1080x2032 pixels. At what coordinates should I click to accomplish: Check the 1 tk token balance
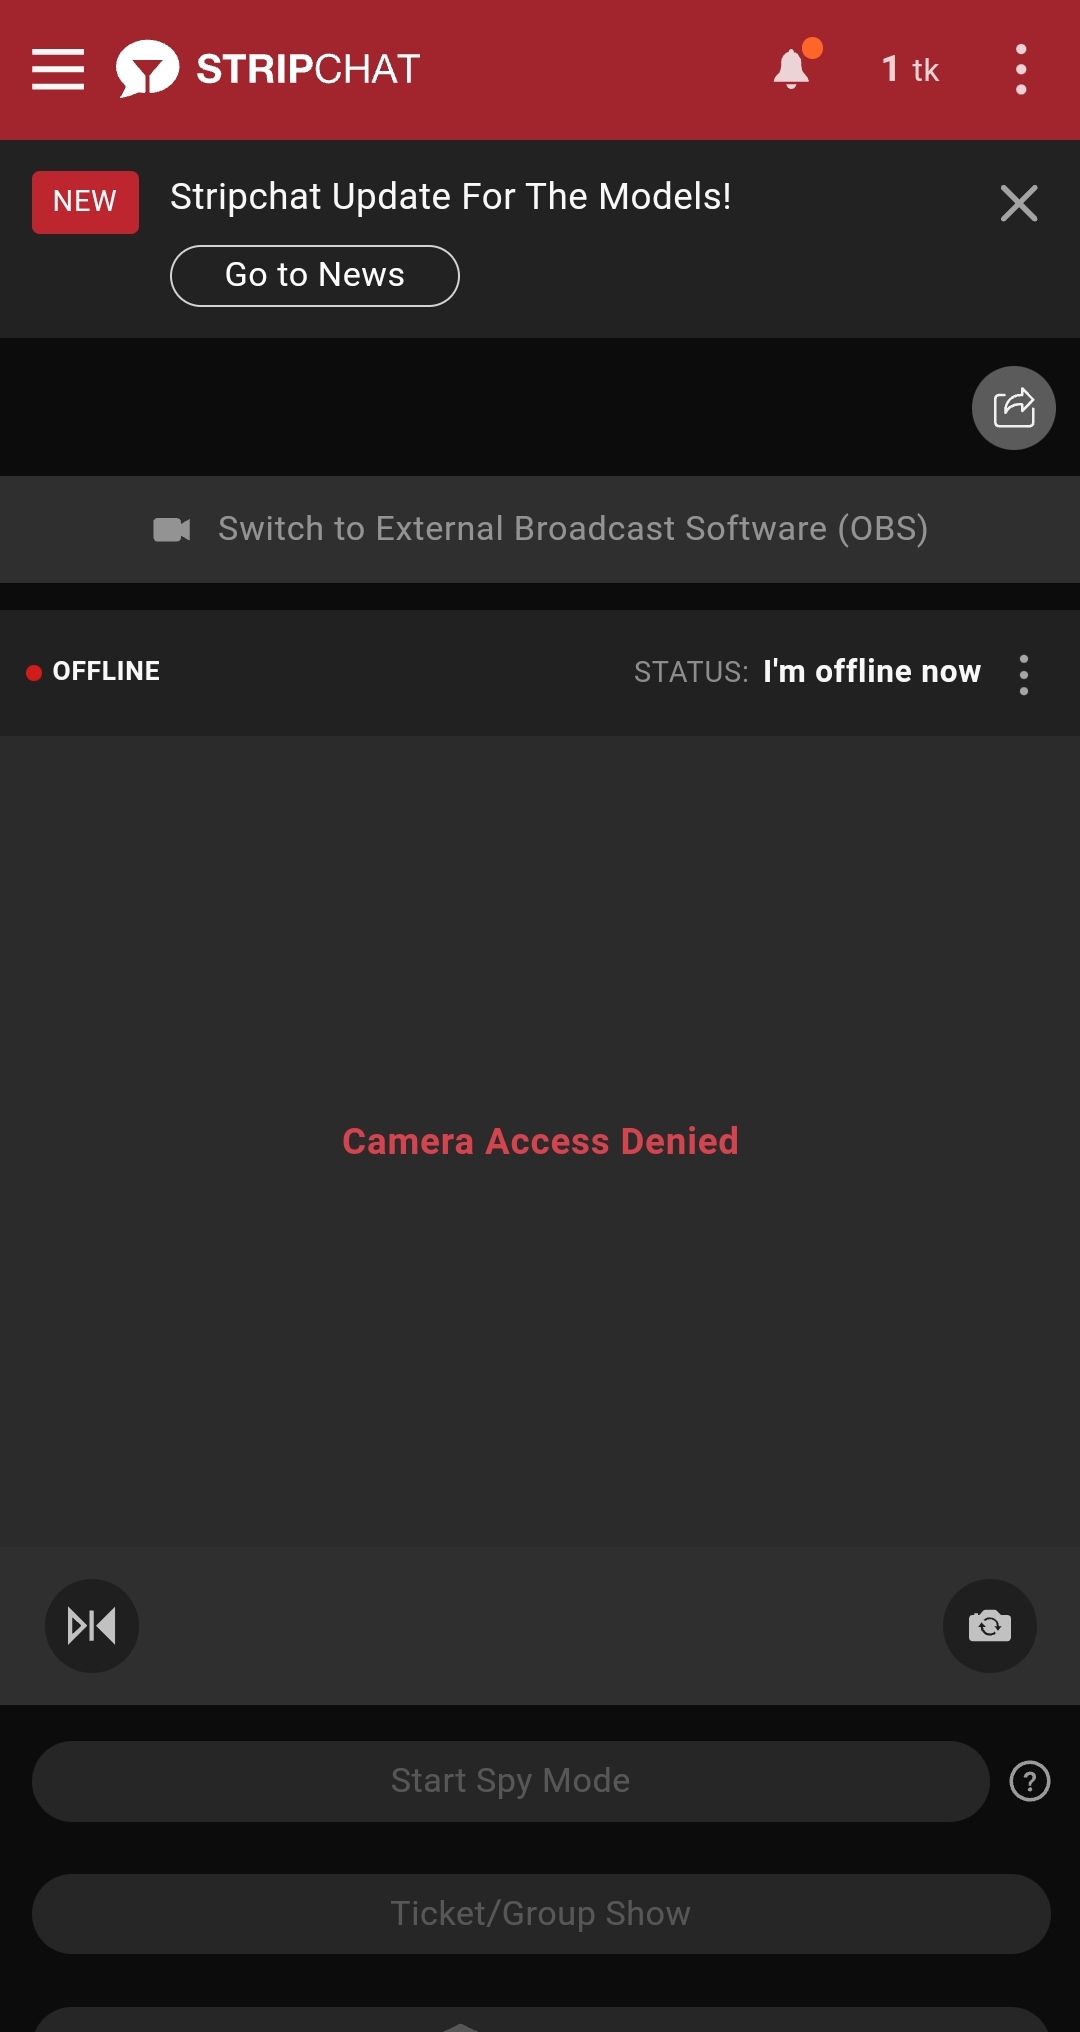tap(910, 69)
